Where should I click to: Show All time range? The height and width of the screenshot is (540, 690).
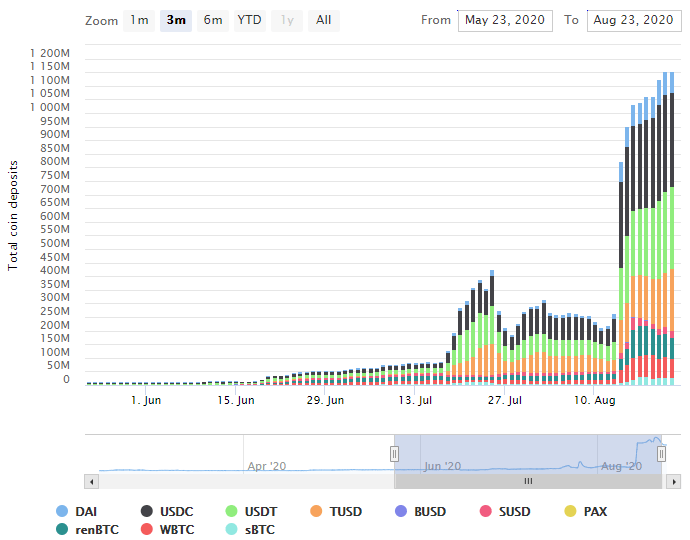click(x=323, y=20)
